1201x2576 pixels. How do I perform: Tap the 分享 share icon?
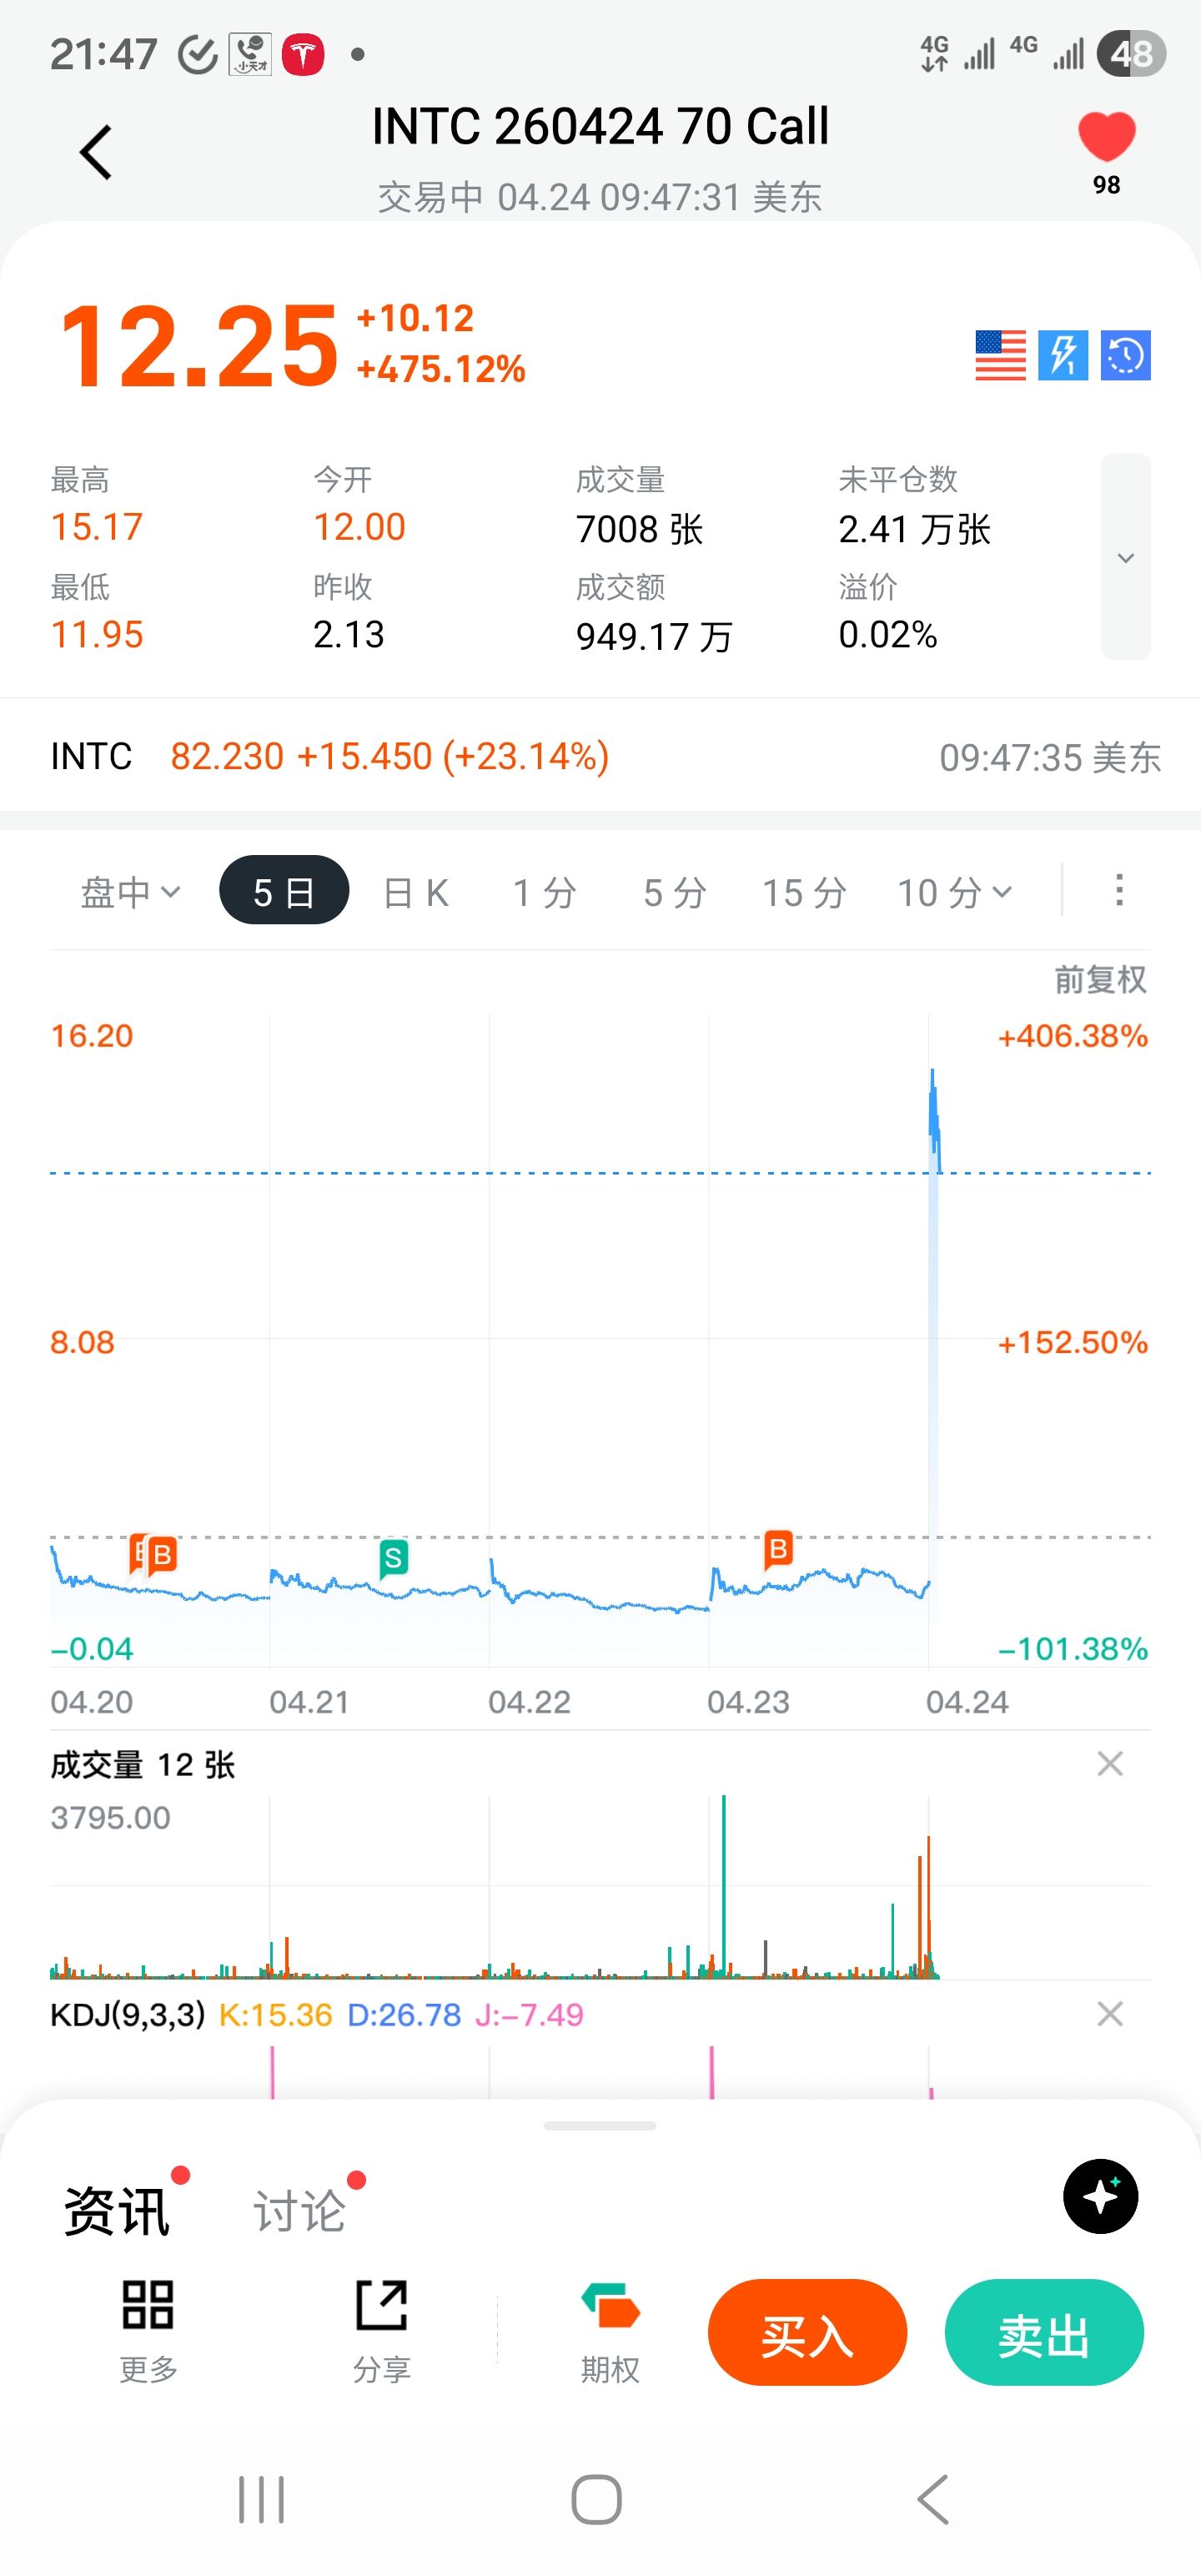coord(382,2330)
